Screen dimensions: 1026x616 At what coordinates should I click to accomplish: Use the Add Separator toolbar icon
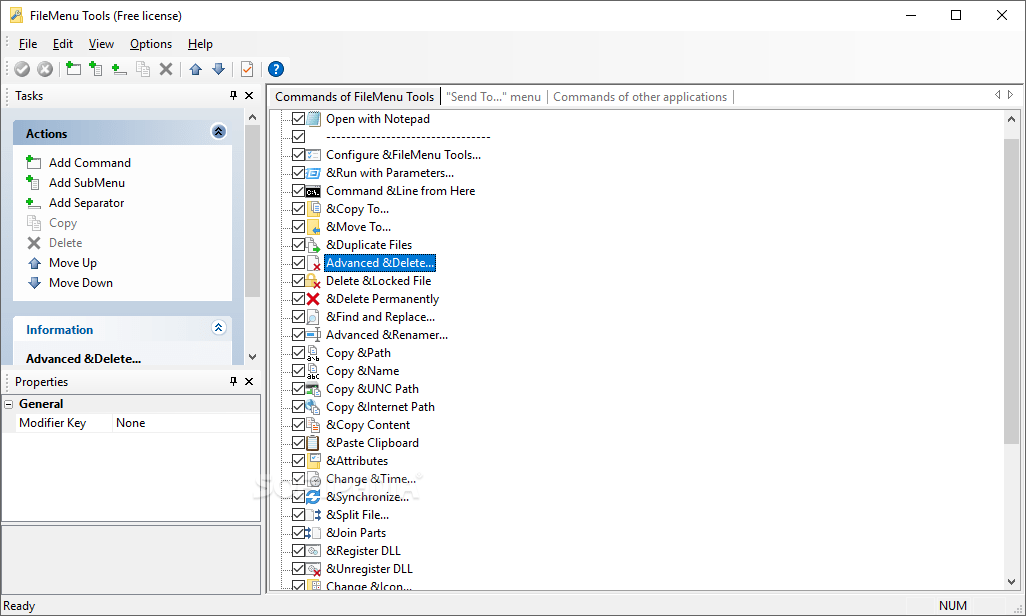121,68
